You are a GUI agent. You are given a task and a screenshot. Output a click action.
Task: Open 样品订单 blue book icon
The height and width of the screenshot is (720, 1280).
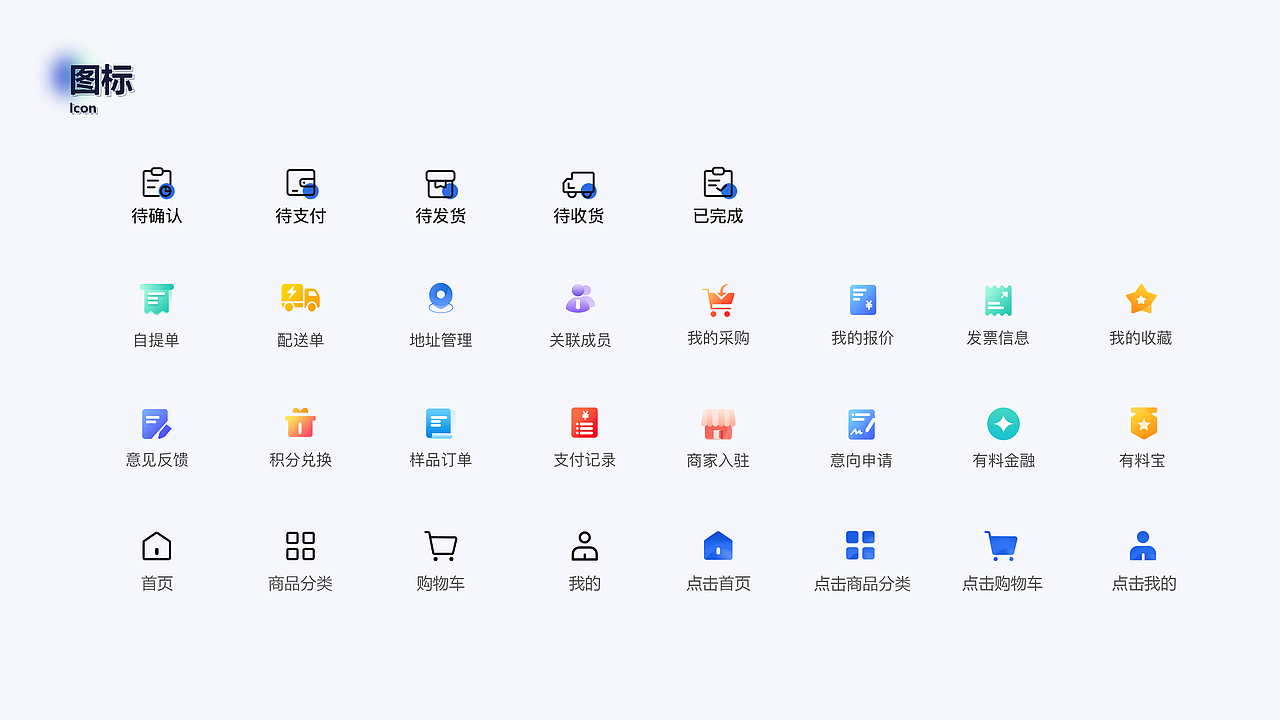point(440,423)
